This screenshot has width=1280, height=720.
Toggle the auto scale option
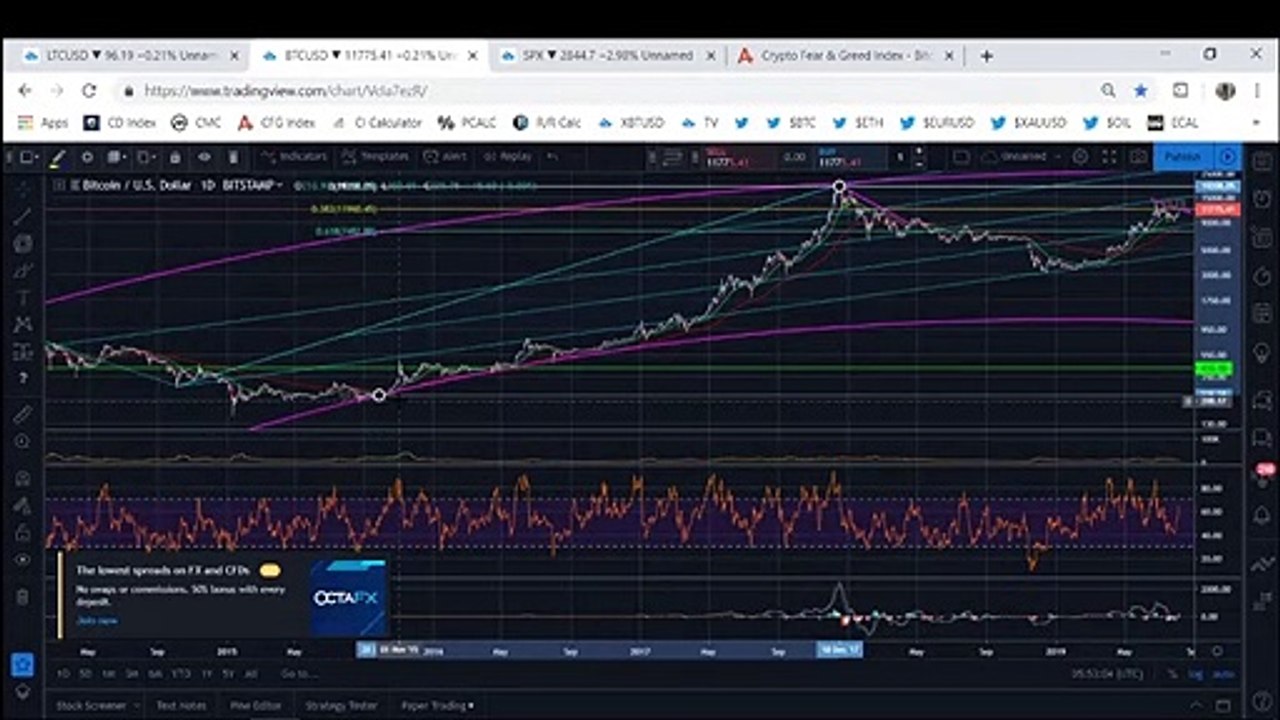tap(1222, 674)
